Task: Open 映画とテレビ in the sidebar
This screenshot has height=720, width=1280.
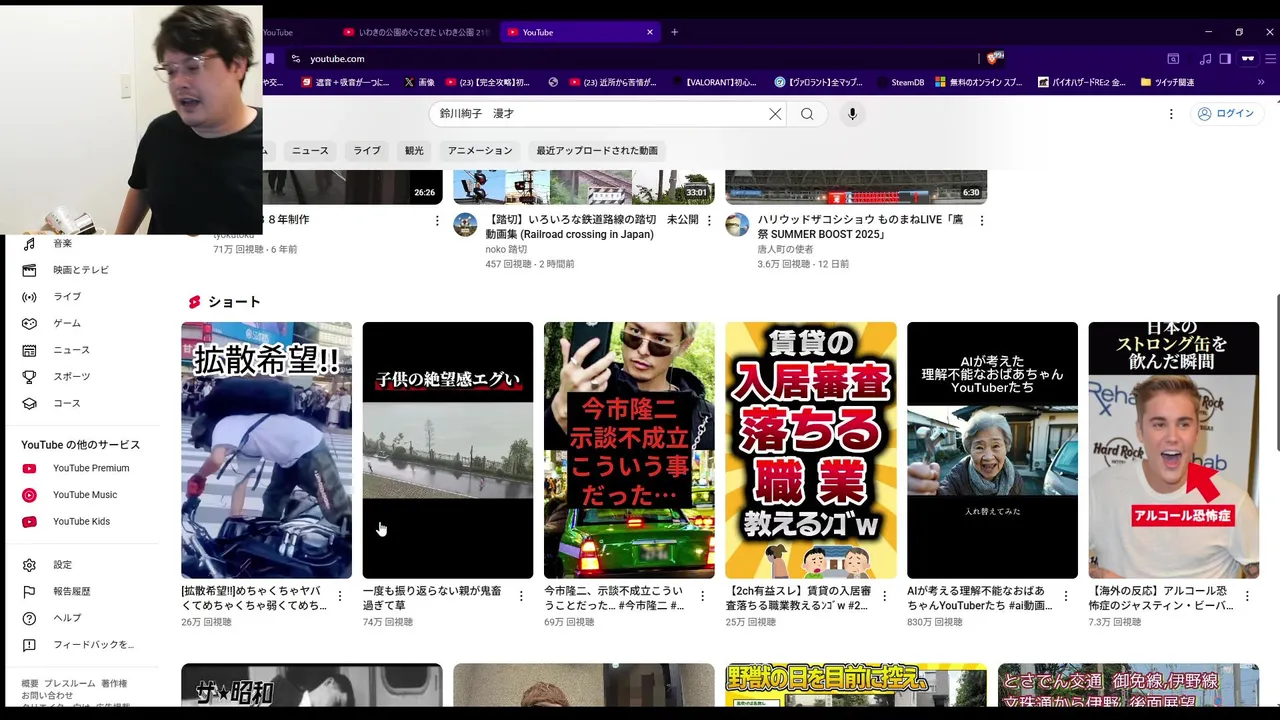Action: (82, 270)
